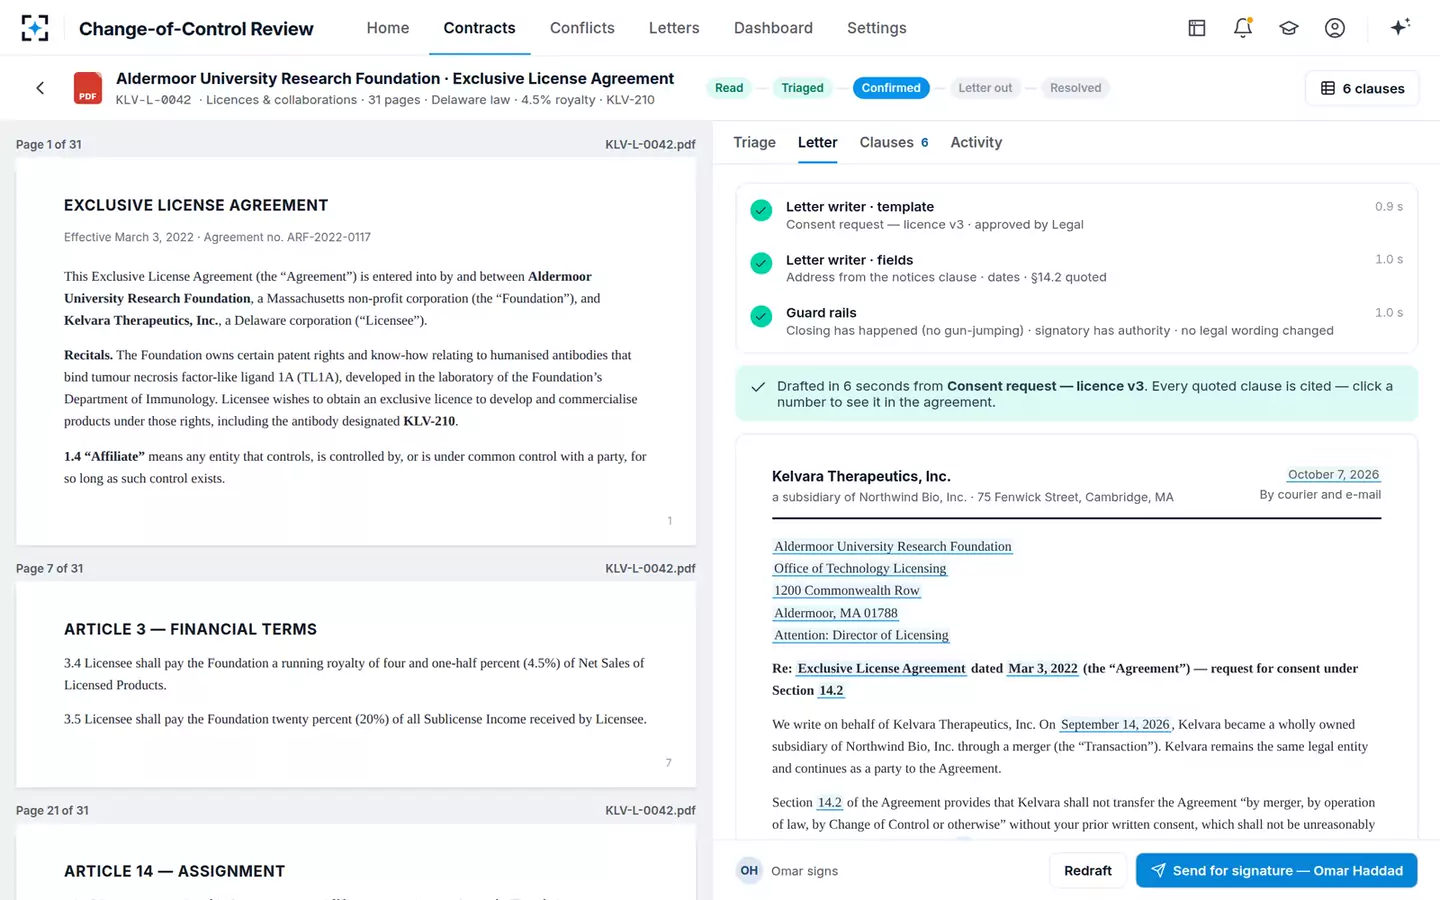Open the October 7, 2026 date link
The image size is (1440, 900).
[1333, 475]
